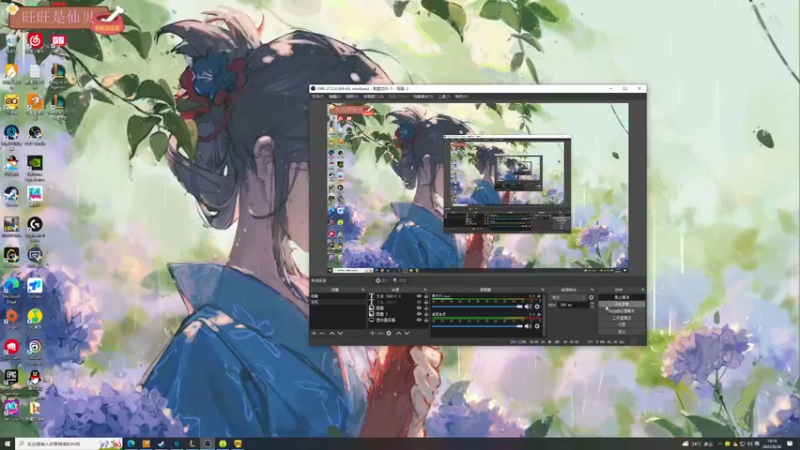
Task: Hide the first image source via eye icon
Action: pyautogui.click(x=419, y=308)
